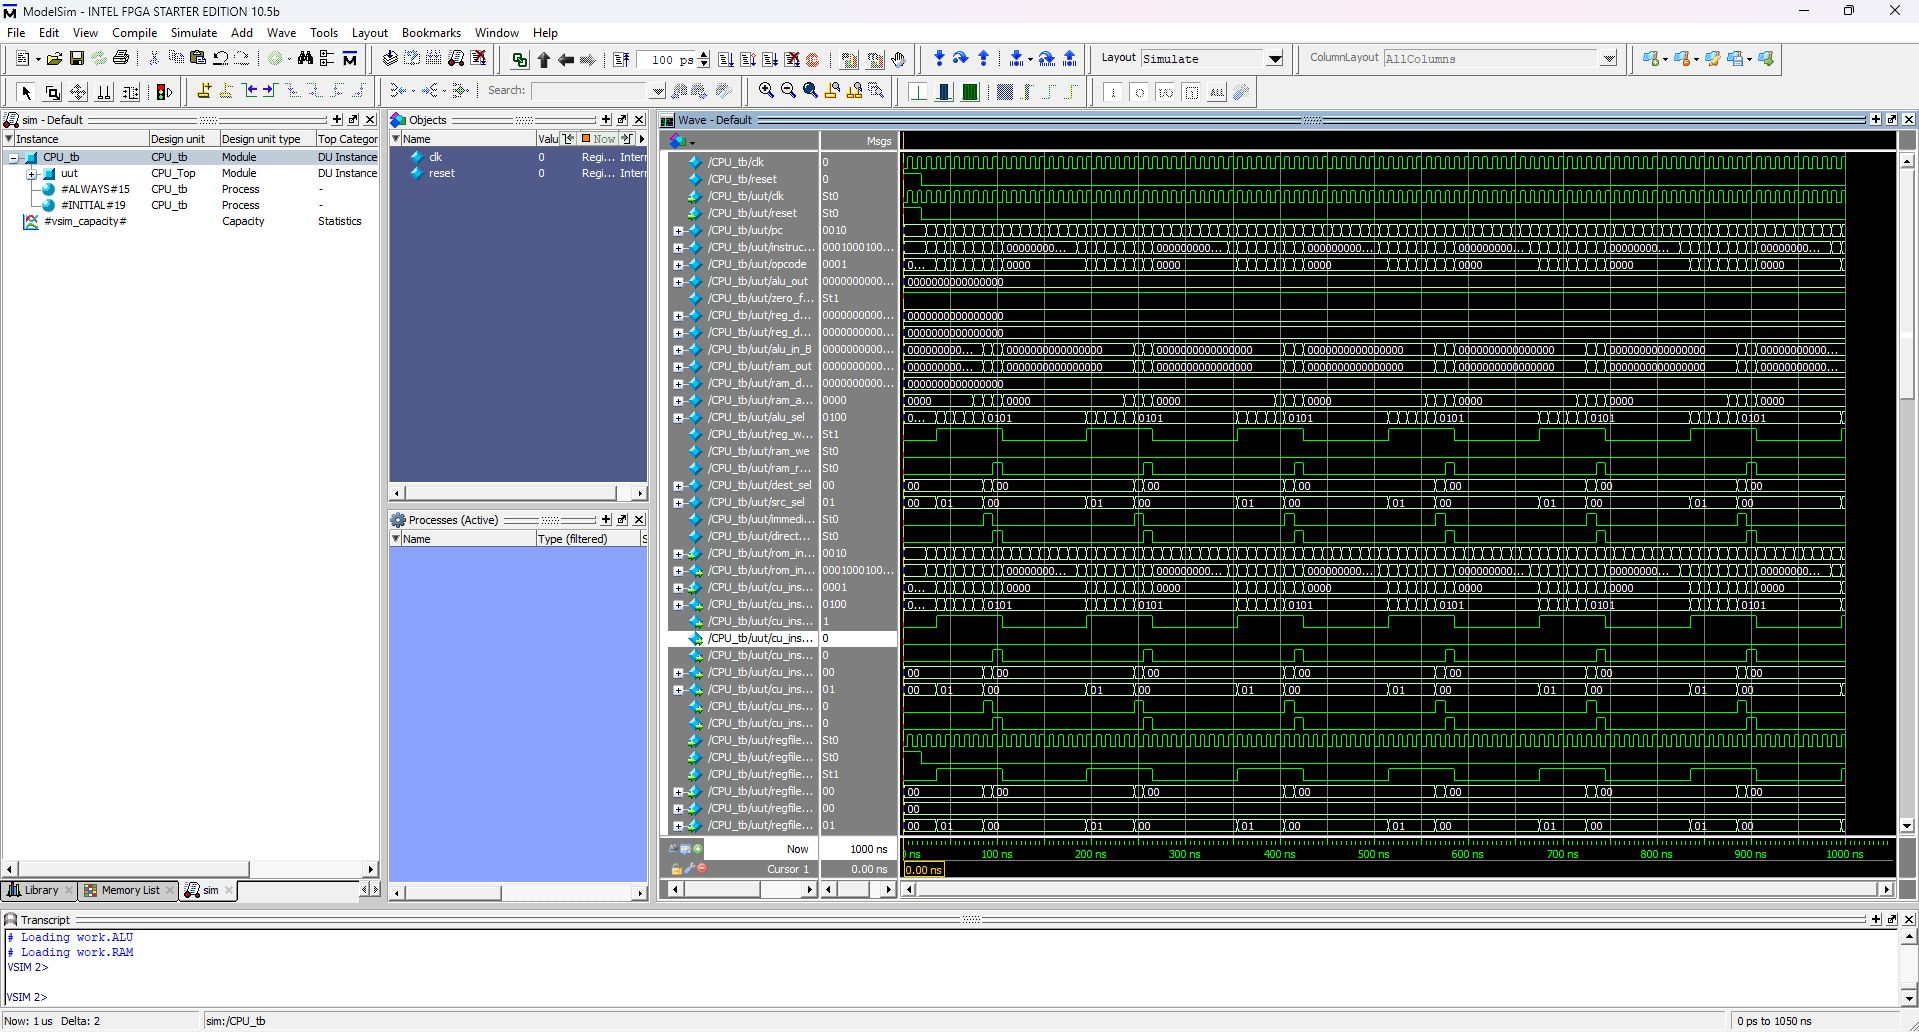Screen dimensions: 1919x1032
Task: Open the Wave menu
Action: tap(281, 32)
